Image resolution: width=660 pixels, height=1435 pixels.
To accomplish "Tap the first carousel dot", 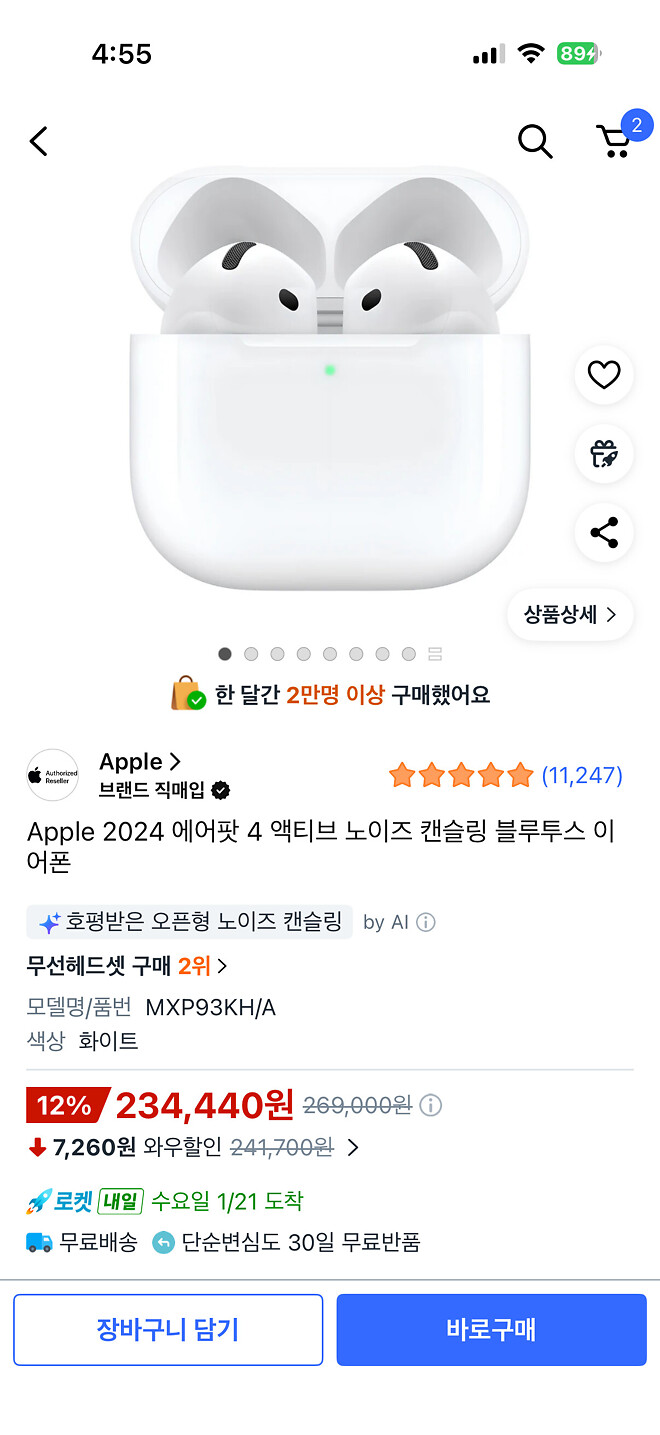I will (x=225, y=653).
